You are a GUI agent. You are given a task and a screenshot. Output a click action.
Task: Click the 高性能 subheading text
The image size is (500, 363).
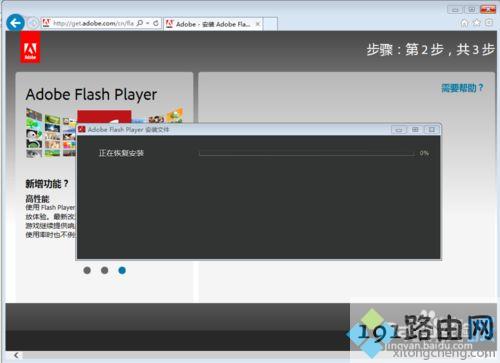pos(37,199)
